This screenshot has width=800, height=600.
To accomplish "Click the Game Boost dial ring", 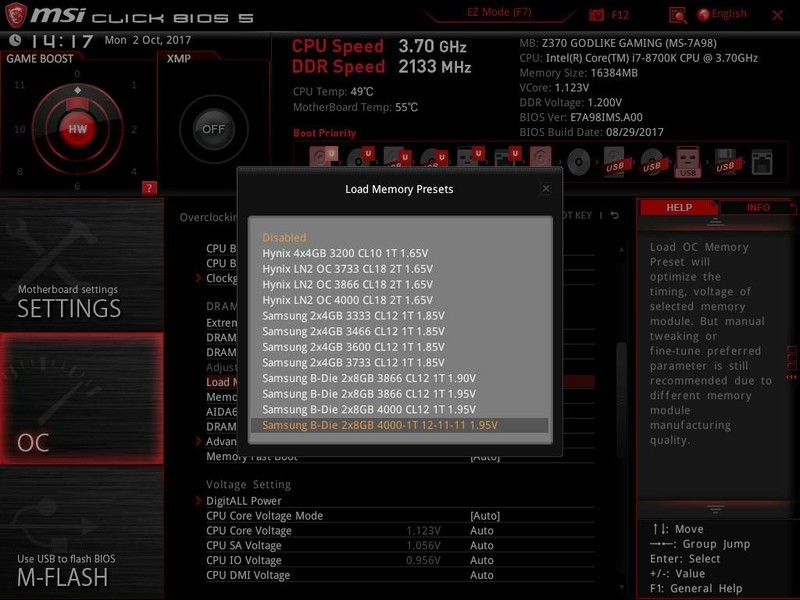I will [78, 129].
